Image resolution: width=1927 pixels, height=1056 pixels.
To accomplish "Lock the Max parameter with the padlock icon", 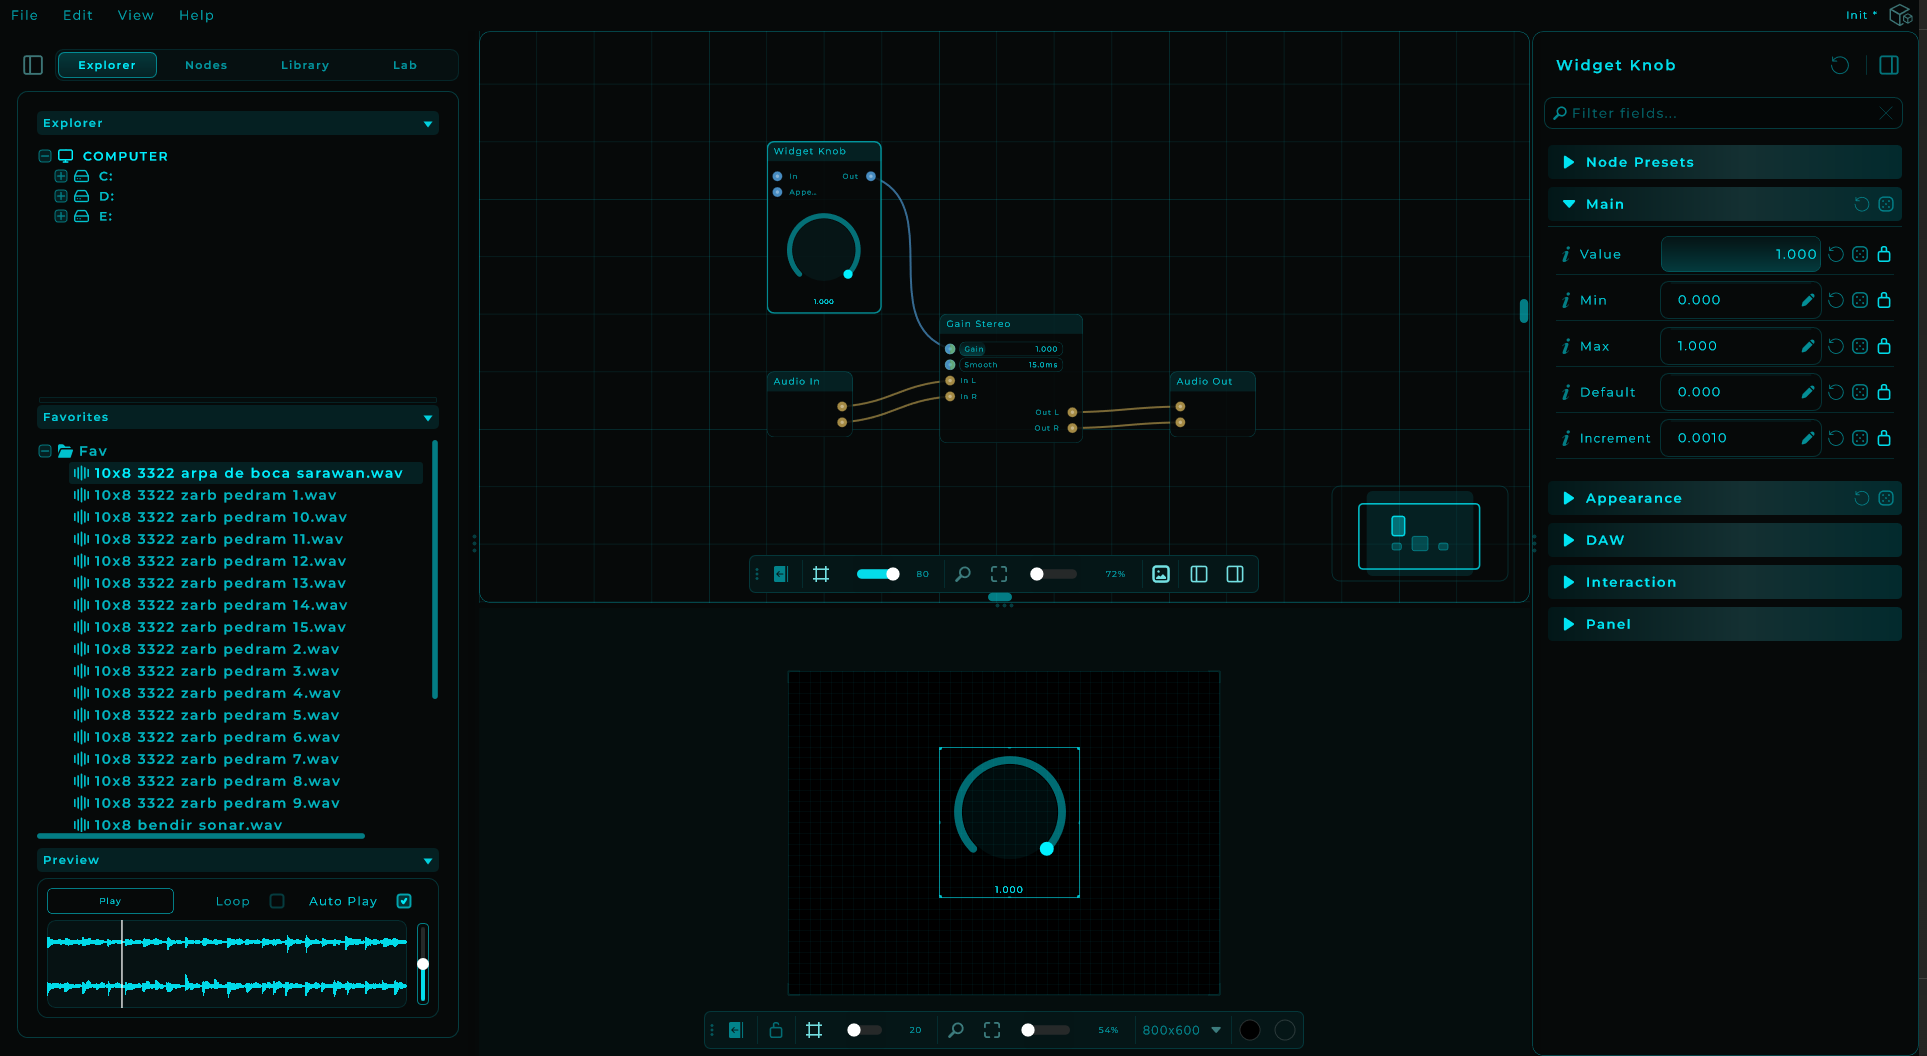I will (1884, 346).
